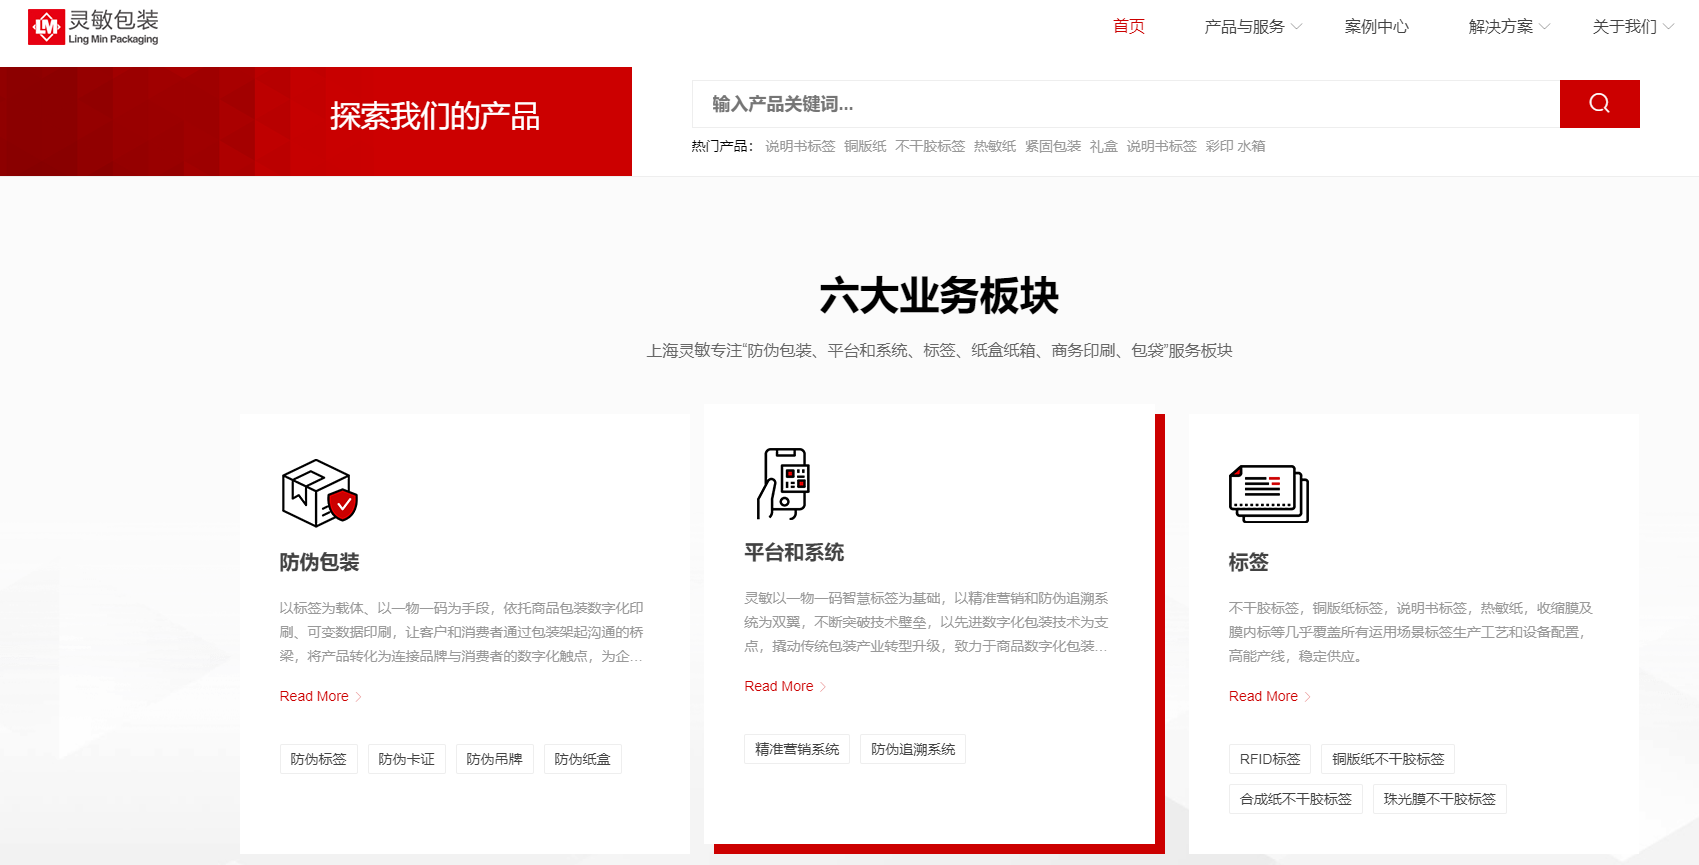This screenshot has width=1699, height=865.
Task: Go to the 首页 menu item
Action: point(1128,27)
